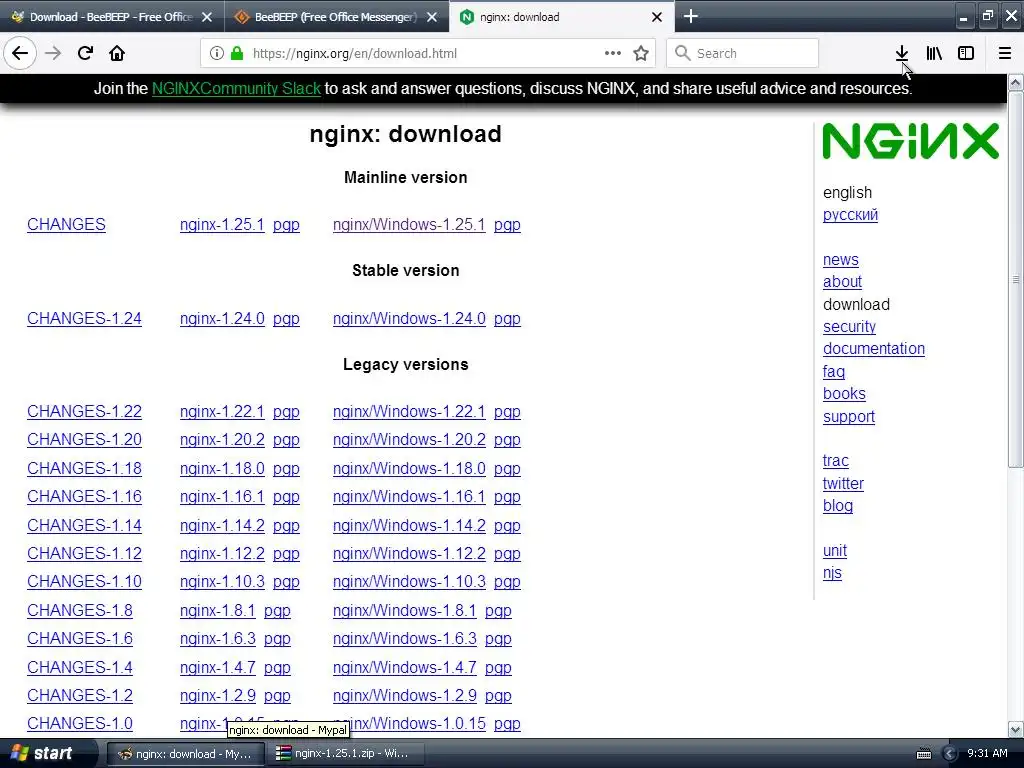Open a new tab with the plus button

tap(691, 16)
